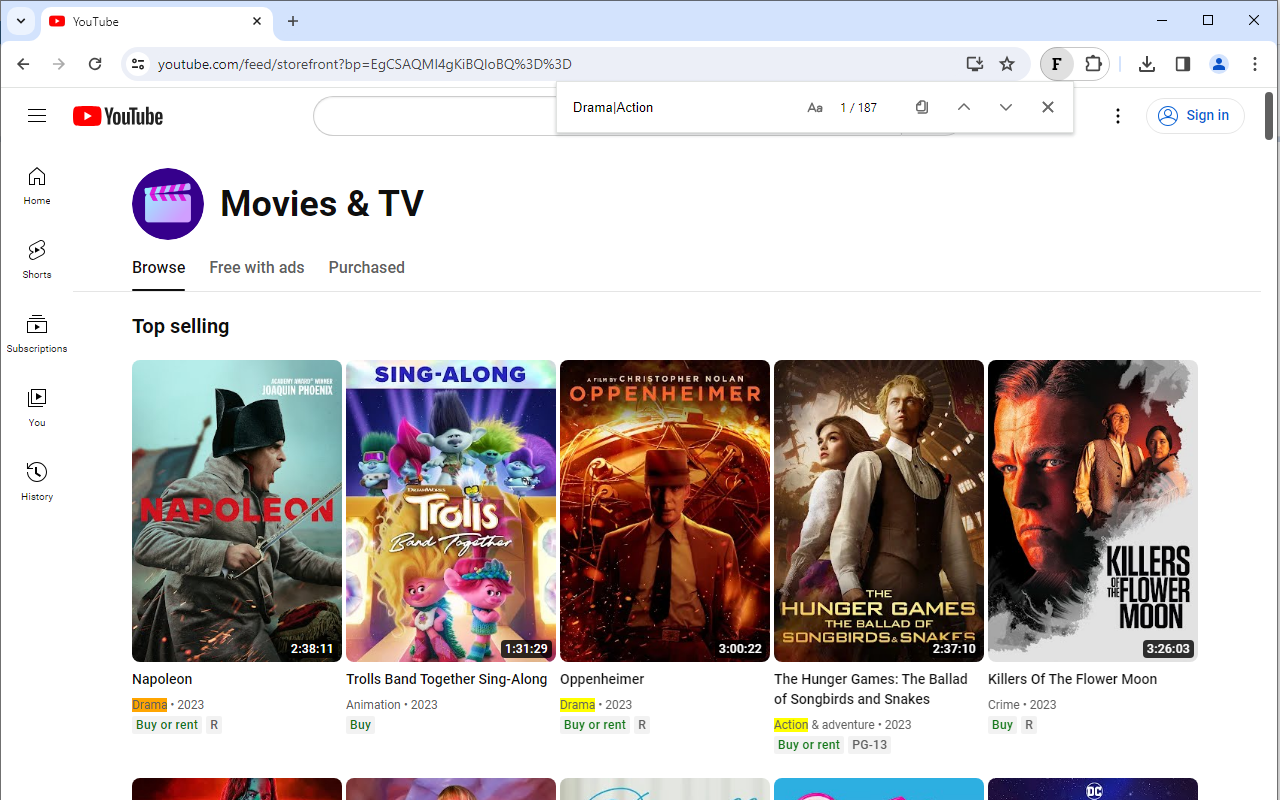Click Buy or rent under Hunger Games

809,745
